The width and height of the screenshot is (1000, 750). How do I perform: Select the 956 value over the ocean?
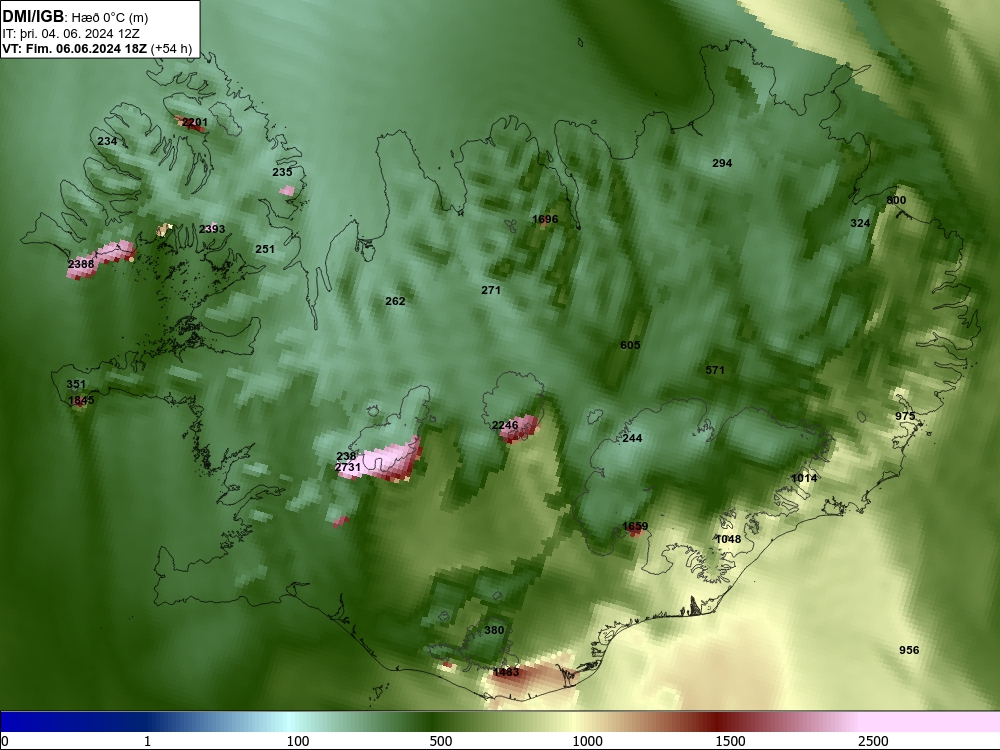click(x=909, y=650)
